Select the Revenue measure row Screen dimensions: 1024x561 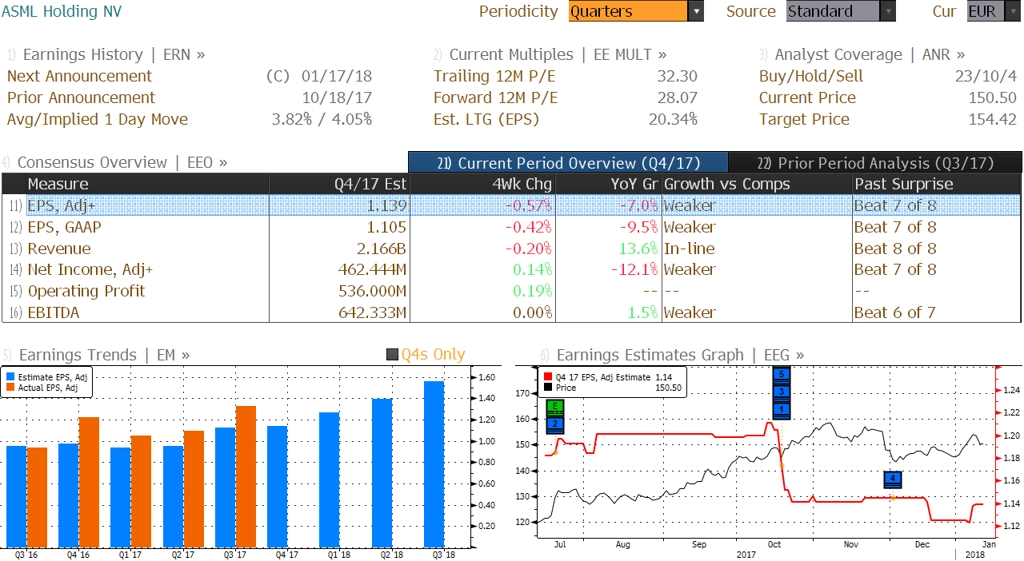[511, 249]
